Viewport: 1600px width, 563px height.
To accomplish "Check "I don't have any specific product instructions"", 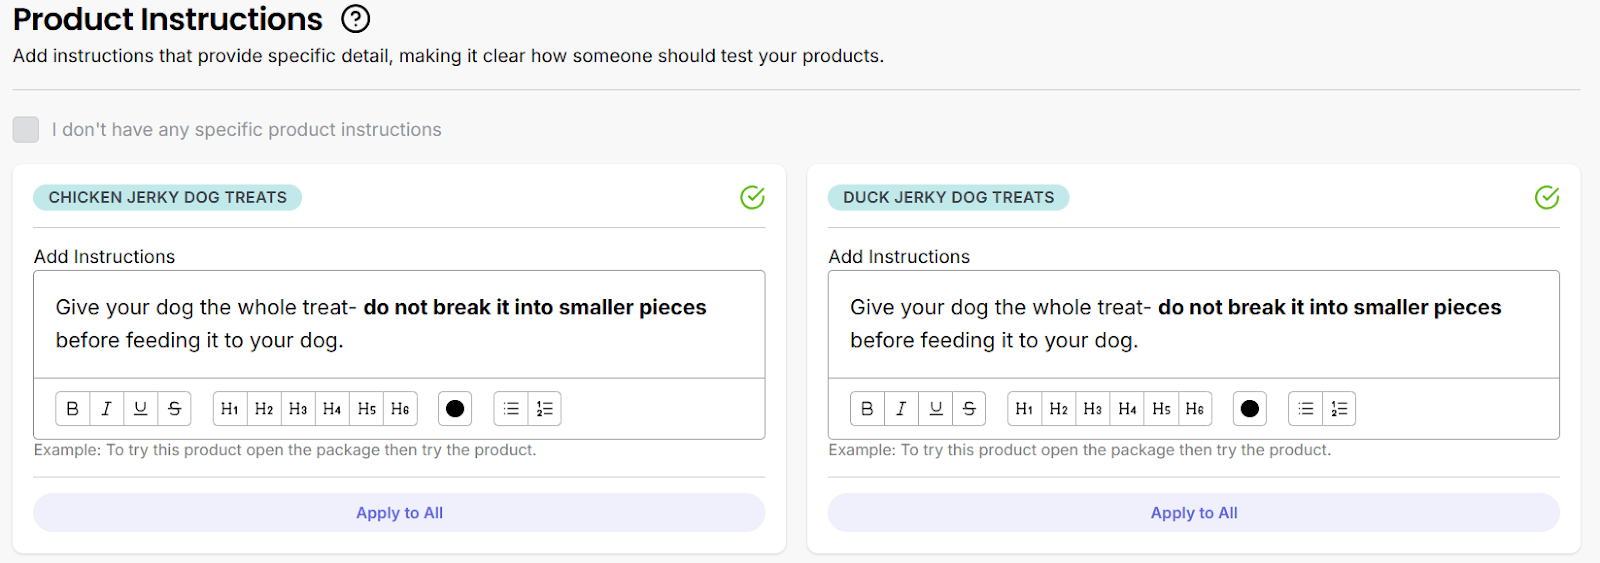I will tap(26, 130).
